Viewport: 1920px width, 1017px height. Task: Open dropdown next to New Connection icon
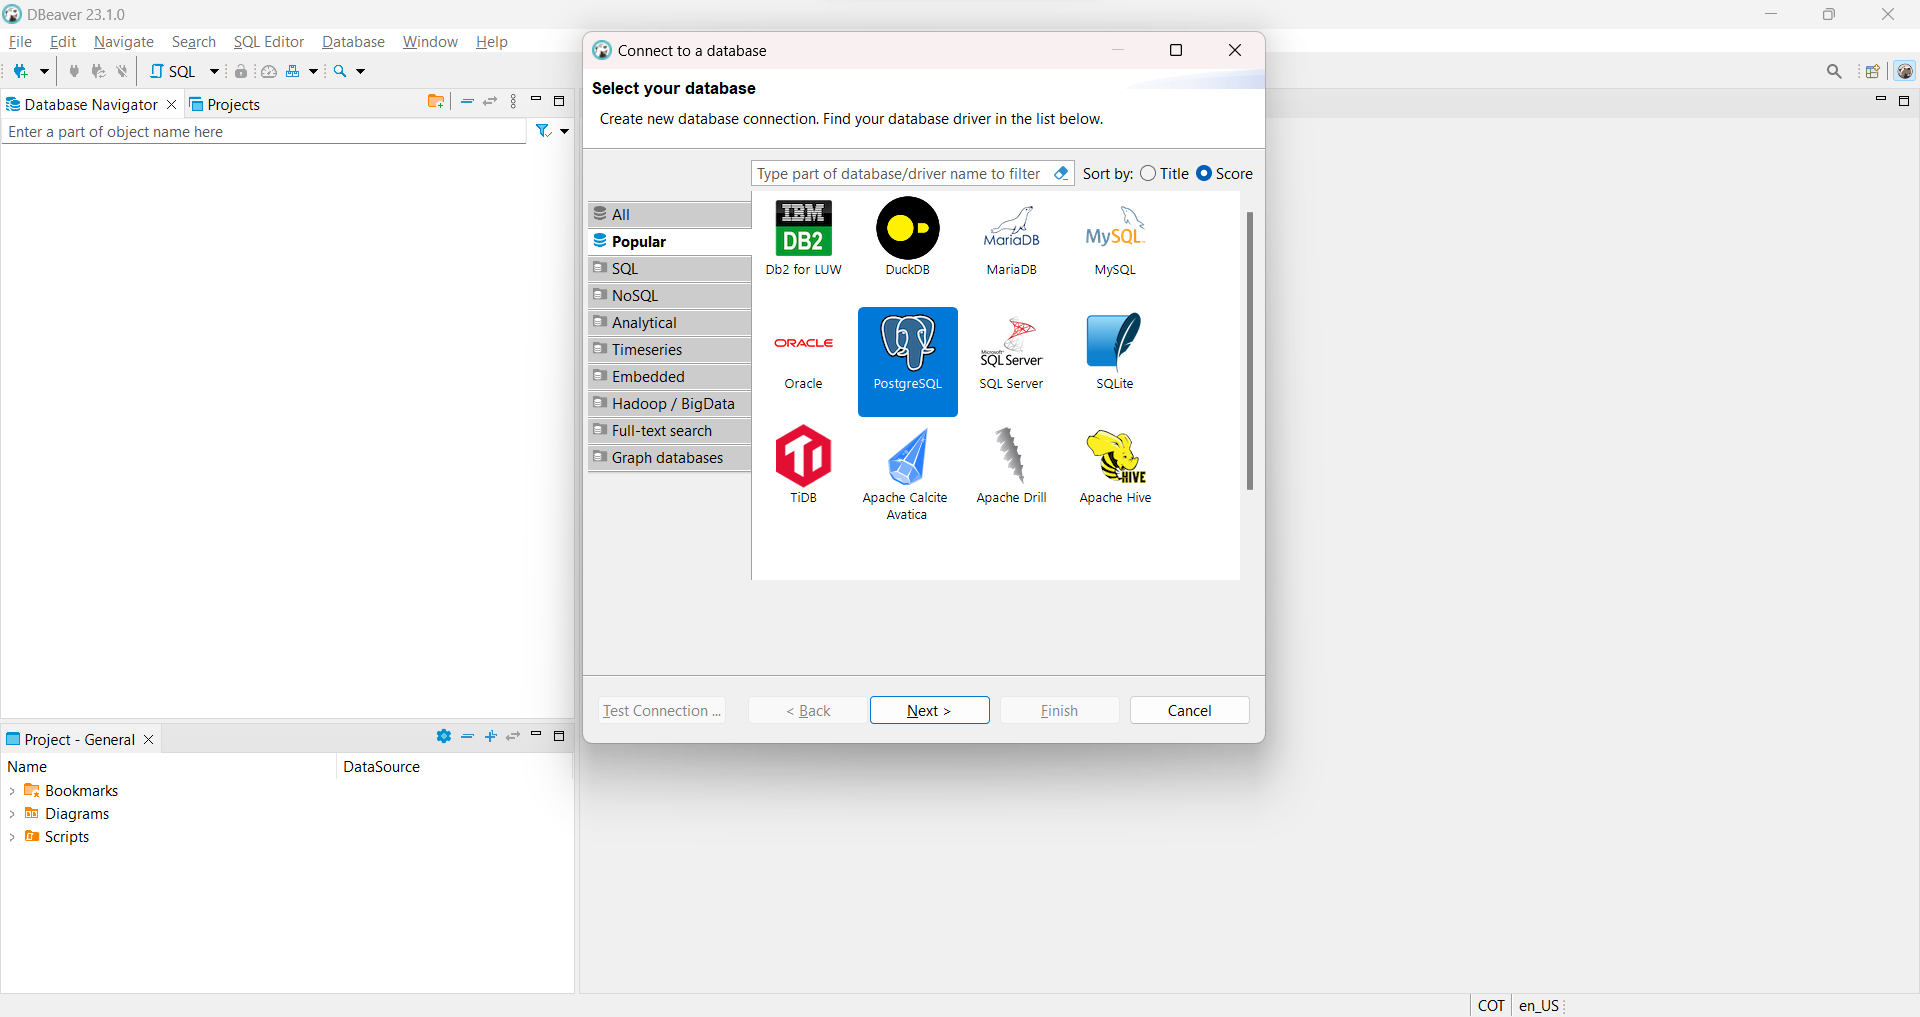click(44, 71)
